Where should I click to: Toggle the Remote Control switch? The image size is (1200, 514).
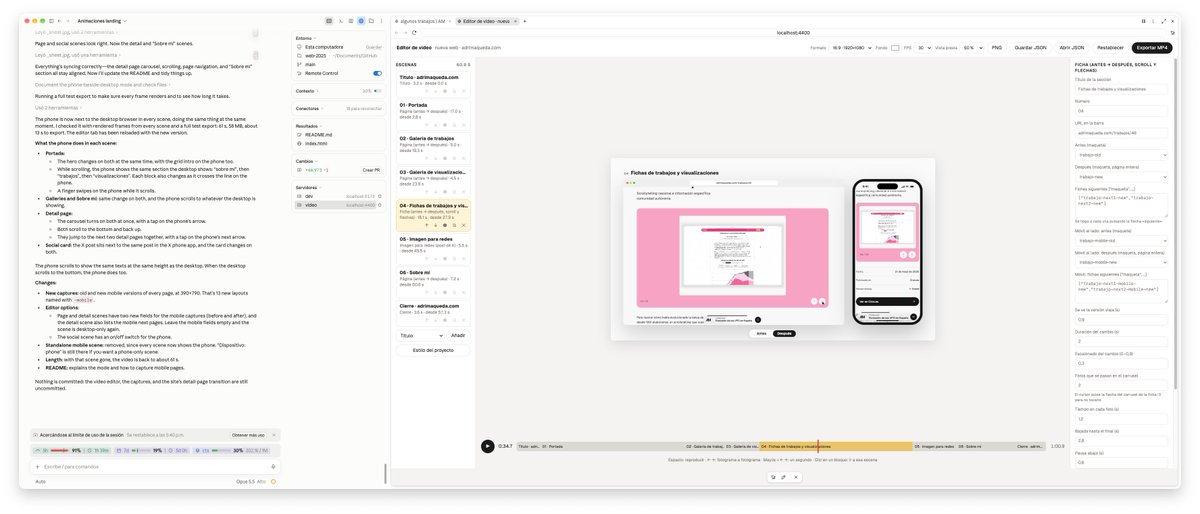377,73
